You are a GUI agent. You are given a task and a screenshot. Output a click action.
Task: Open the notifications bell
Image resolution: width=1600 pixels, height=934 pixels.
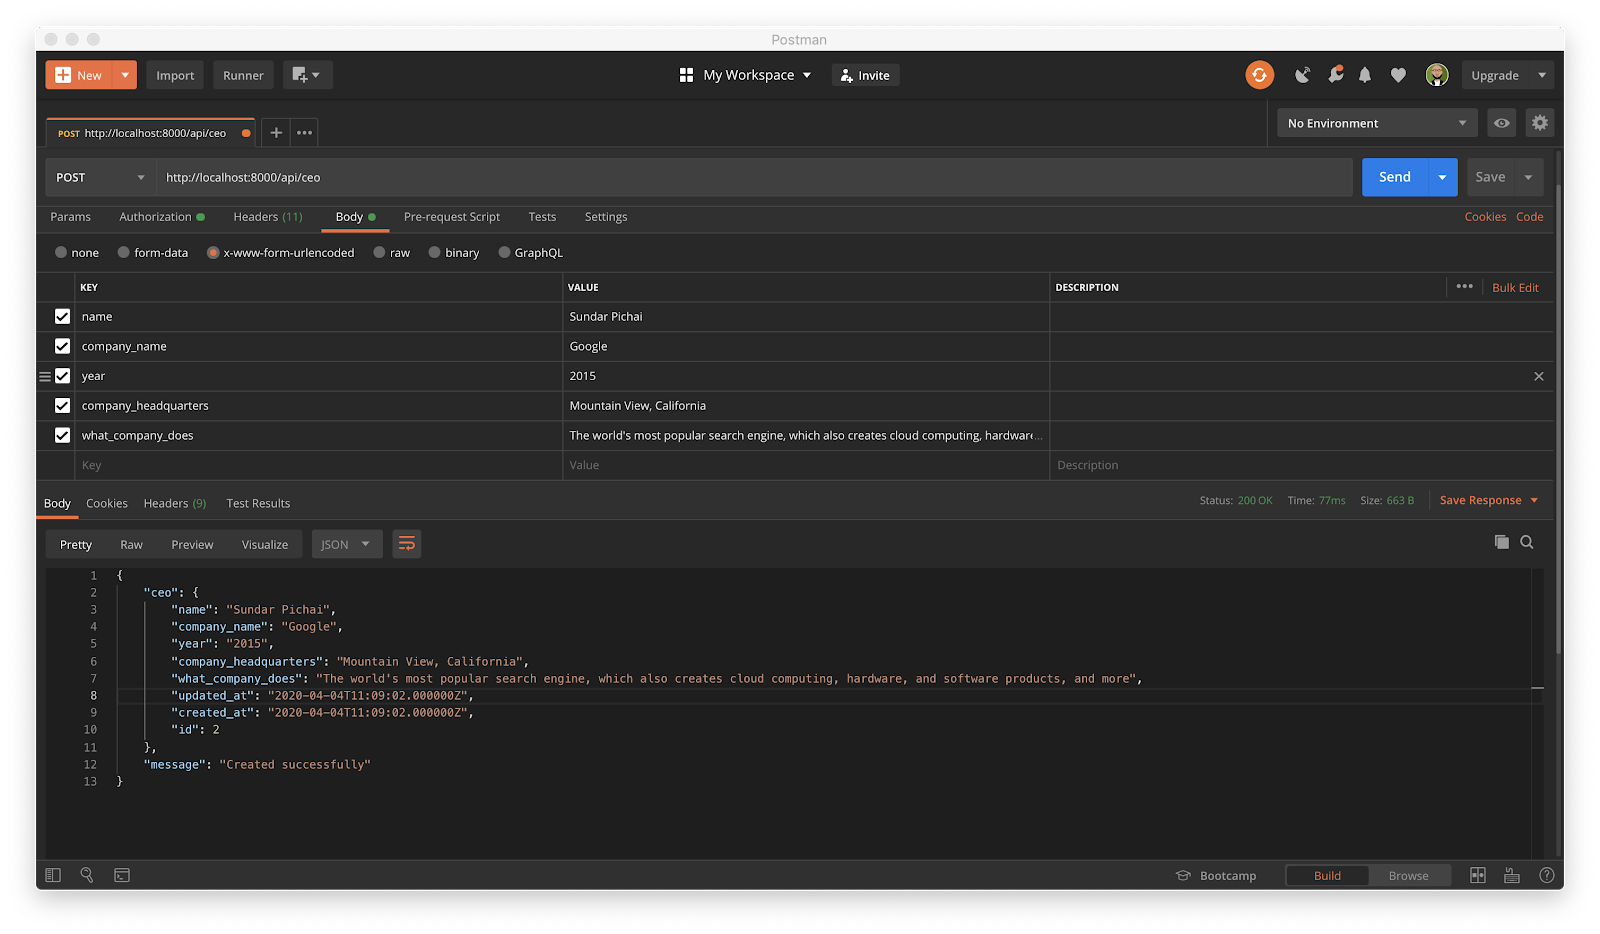[x=1365, y=75]
